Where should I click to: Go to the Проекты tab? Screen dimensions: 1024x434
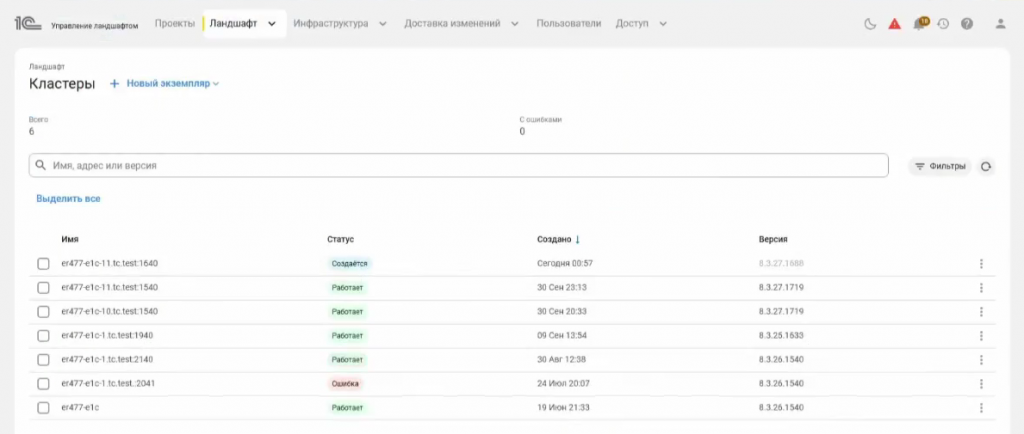tap(175, 23)
